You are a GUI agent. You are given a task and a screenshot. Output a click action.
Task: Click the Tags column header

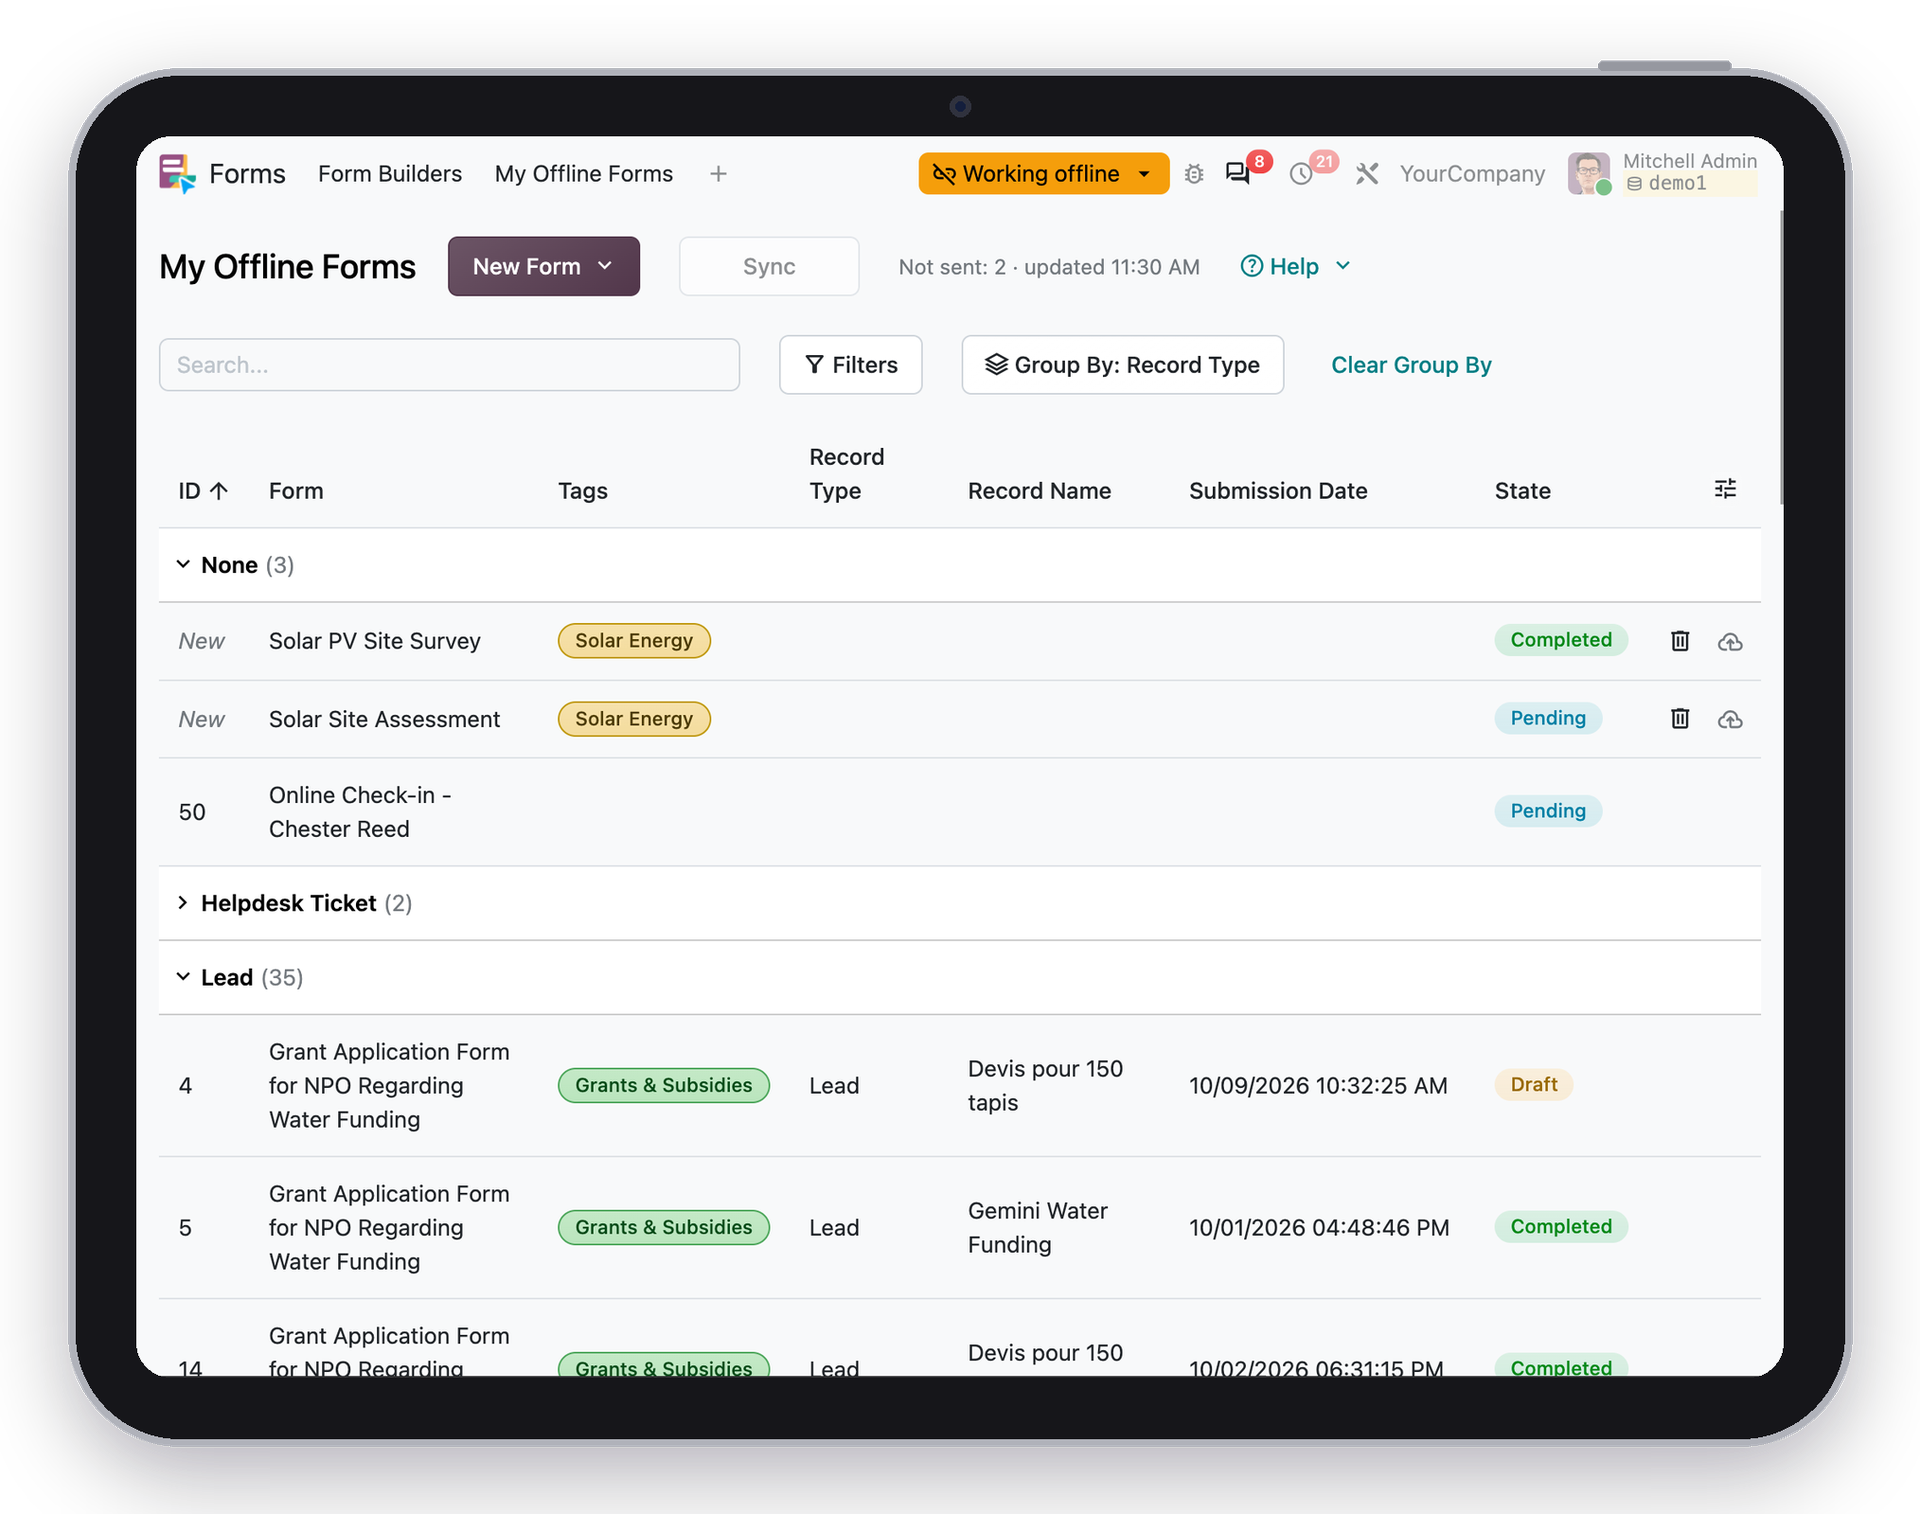(x=583, y=491)
